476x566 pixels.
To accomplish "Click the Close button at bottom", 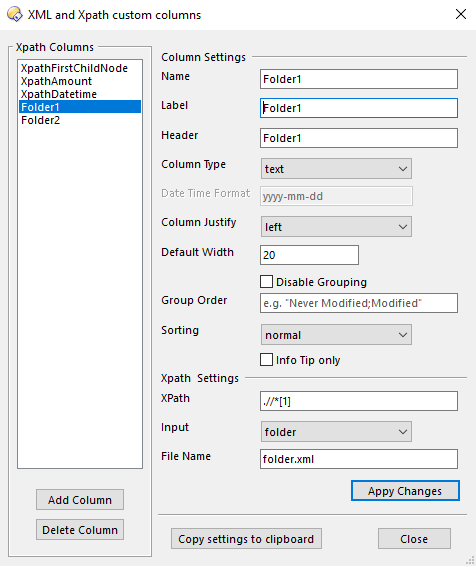I will pyautogui.click(x=414, y=539).
